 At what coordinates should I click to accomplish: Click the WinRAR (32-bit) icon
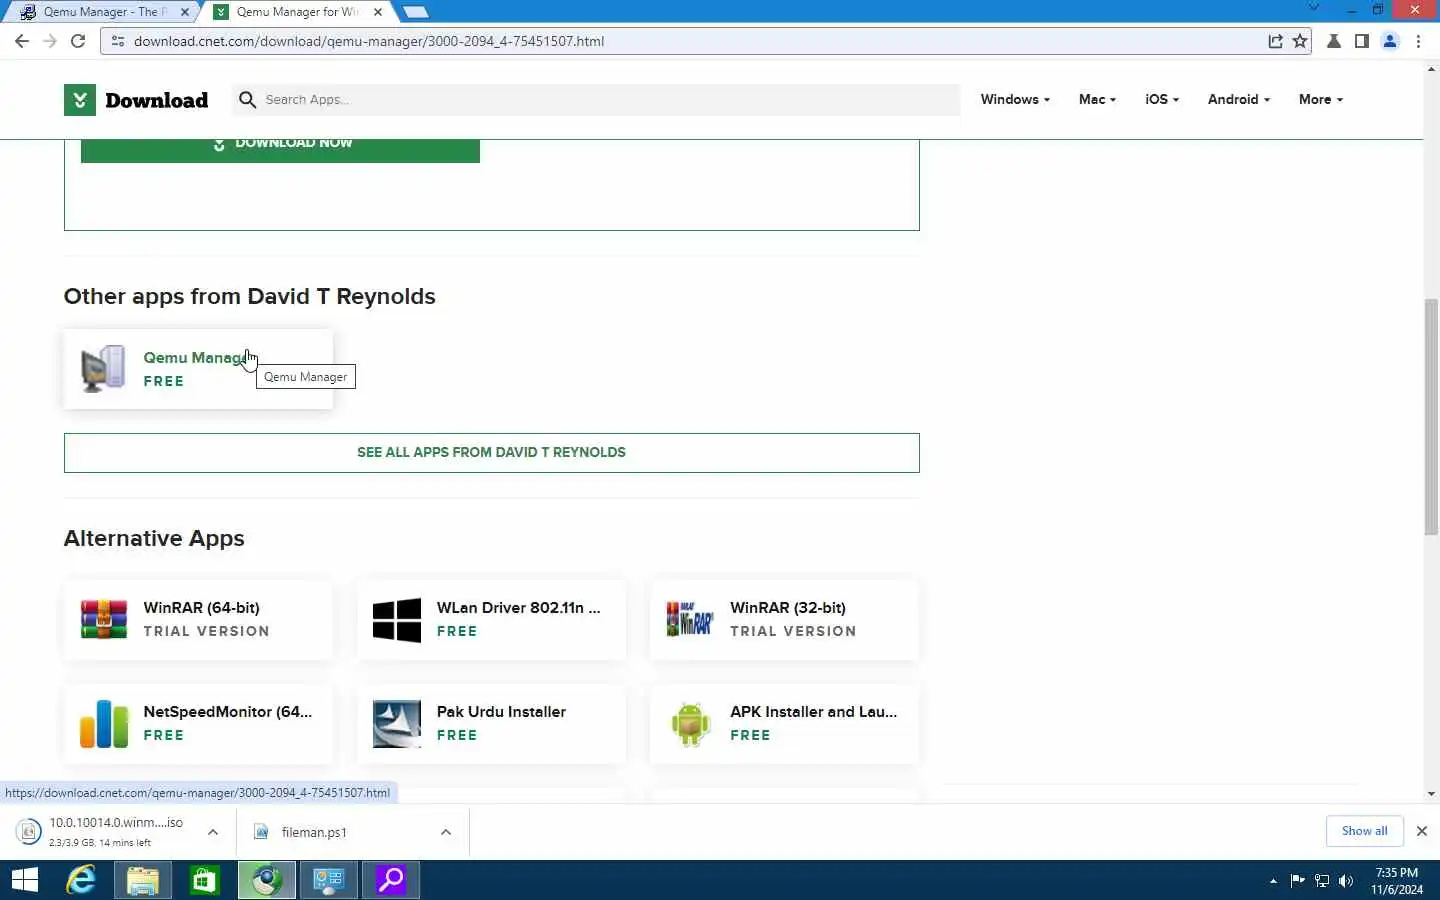pyautogui.click(x=690, y=619)
